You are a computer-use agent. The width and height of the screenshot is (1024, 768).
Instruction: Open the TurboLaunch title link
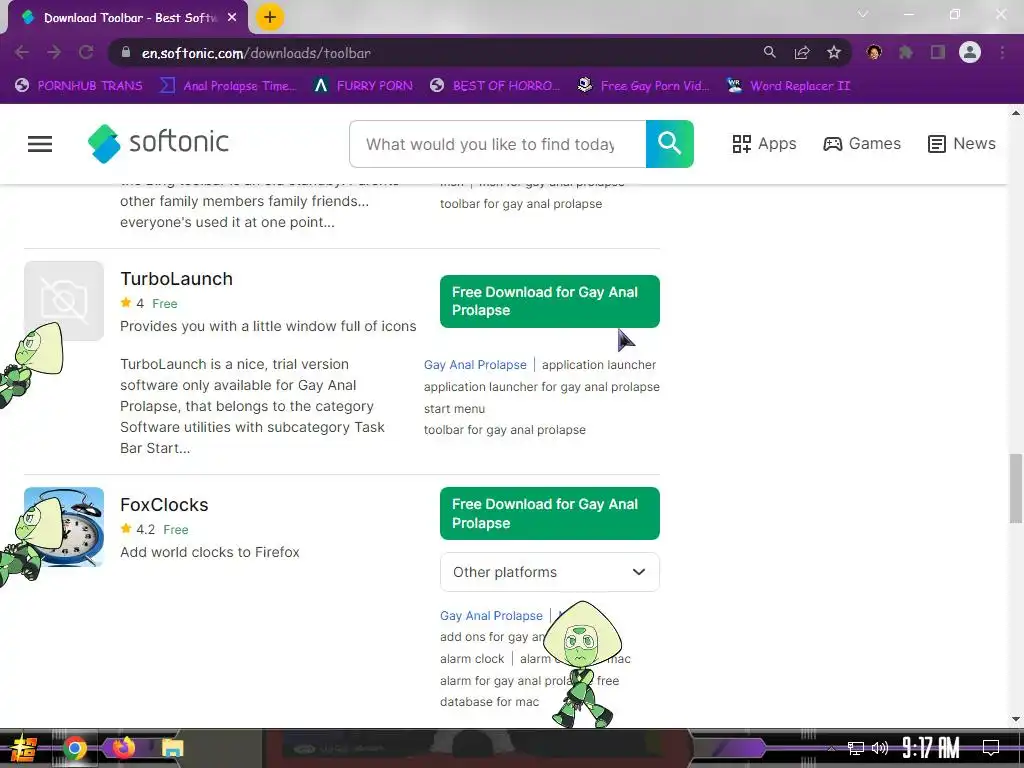point(176,279)
